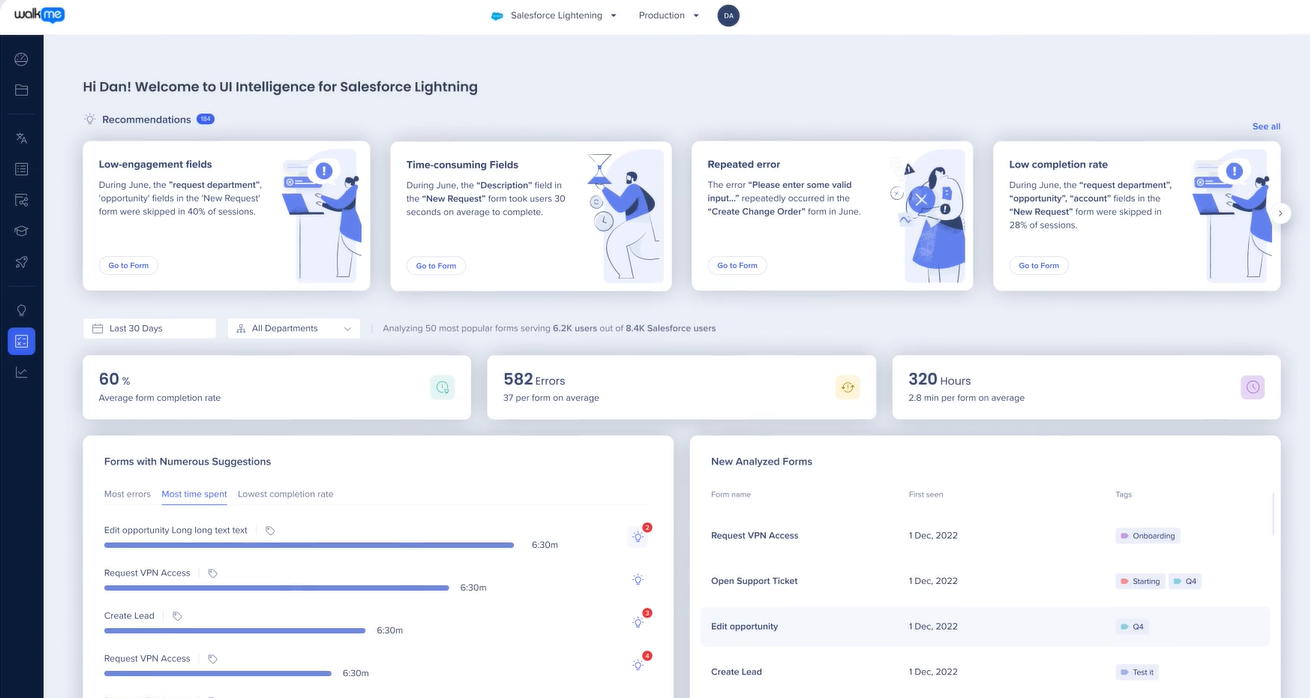1310x698 pixels.
Task: Go to Form on Repeated error card
Action: pos(737,265)
